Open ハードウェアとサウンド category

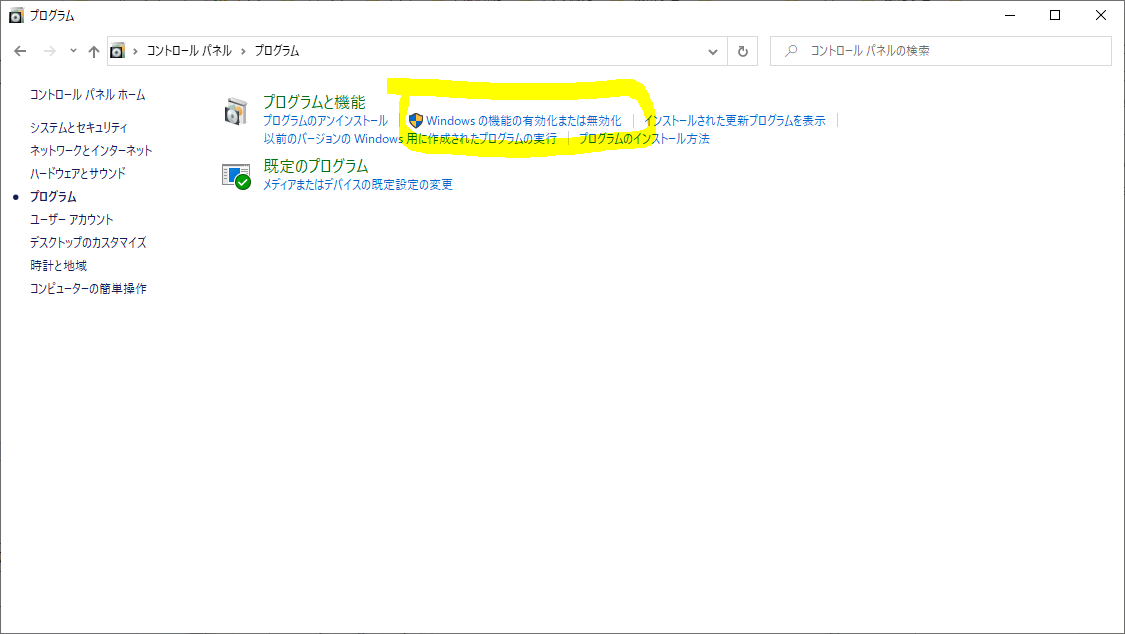tap(77, 174)
